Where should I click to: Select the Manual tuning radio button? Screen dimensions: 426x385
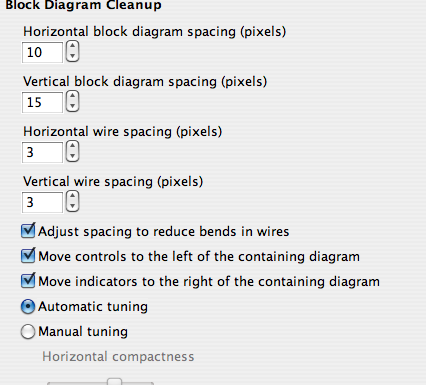[28, 332]
